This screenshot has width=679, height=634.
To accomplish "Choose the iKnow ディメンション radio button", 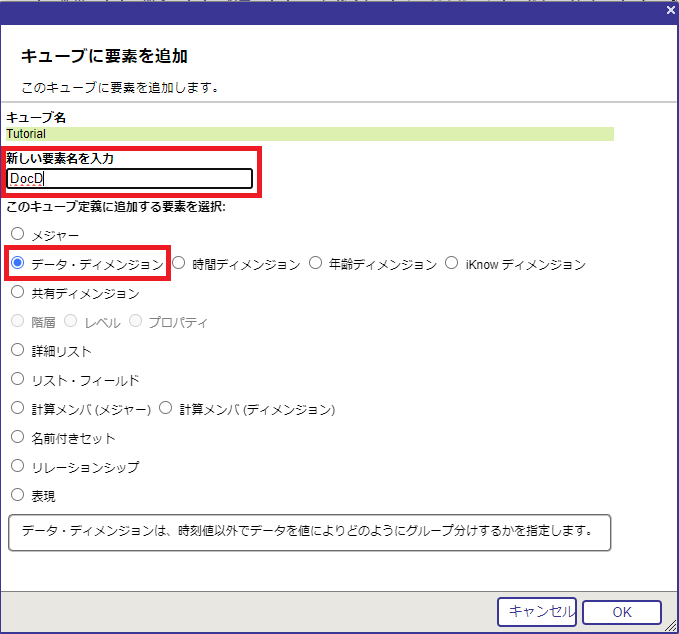I will point(452,264).
